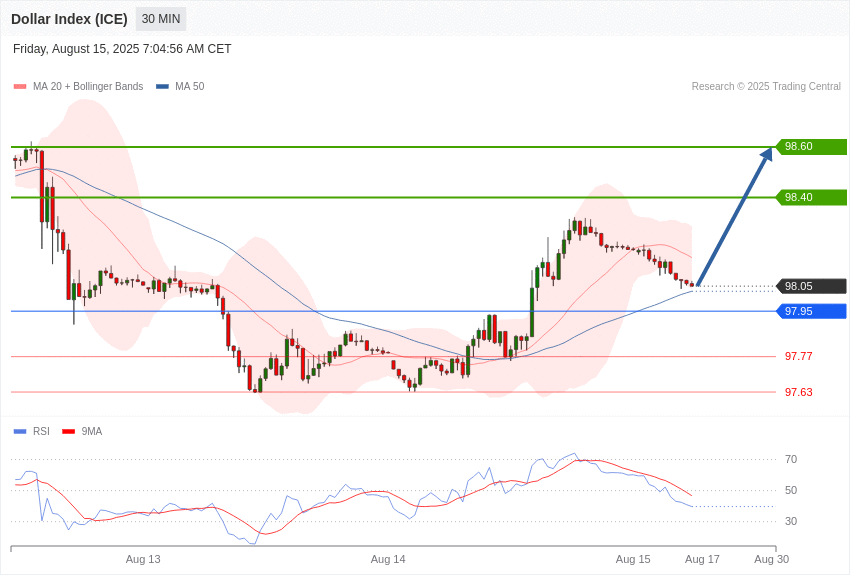This screenshot has width=850, height=576.
Task: Click the 98.40 resistance price tag
Action: (812, 197)
